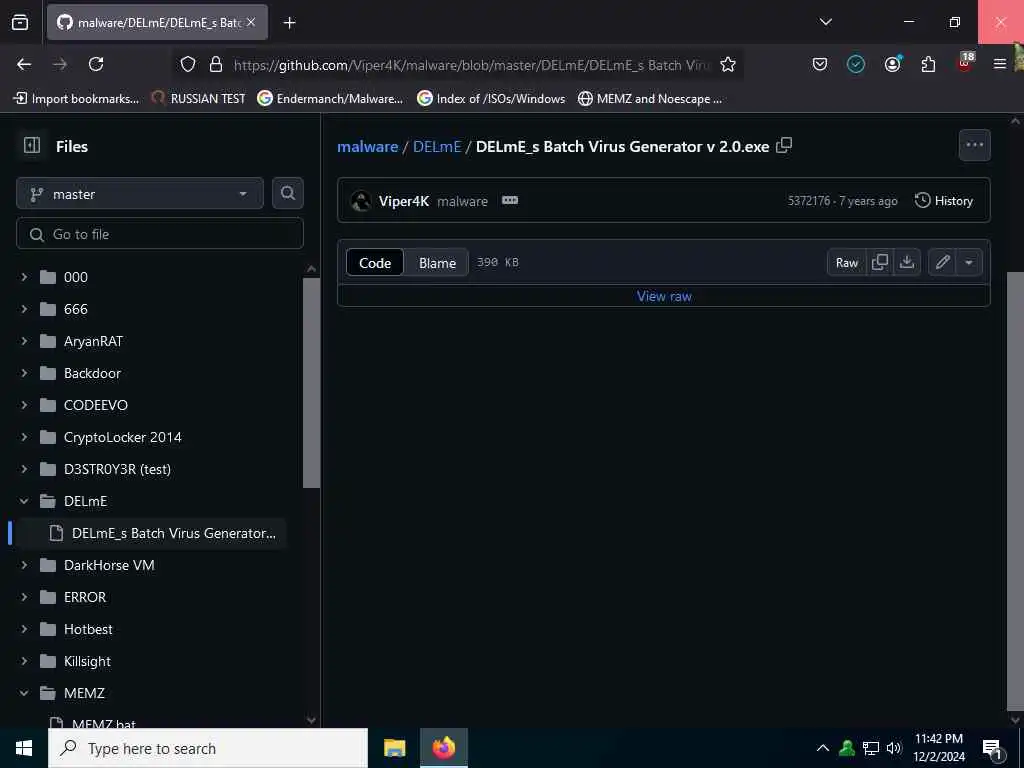Switch to Code view tab
Screen dimensions: 1024x768
point(375,263)
